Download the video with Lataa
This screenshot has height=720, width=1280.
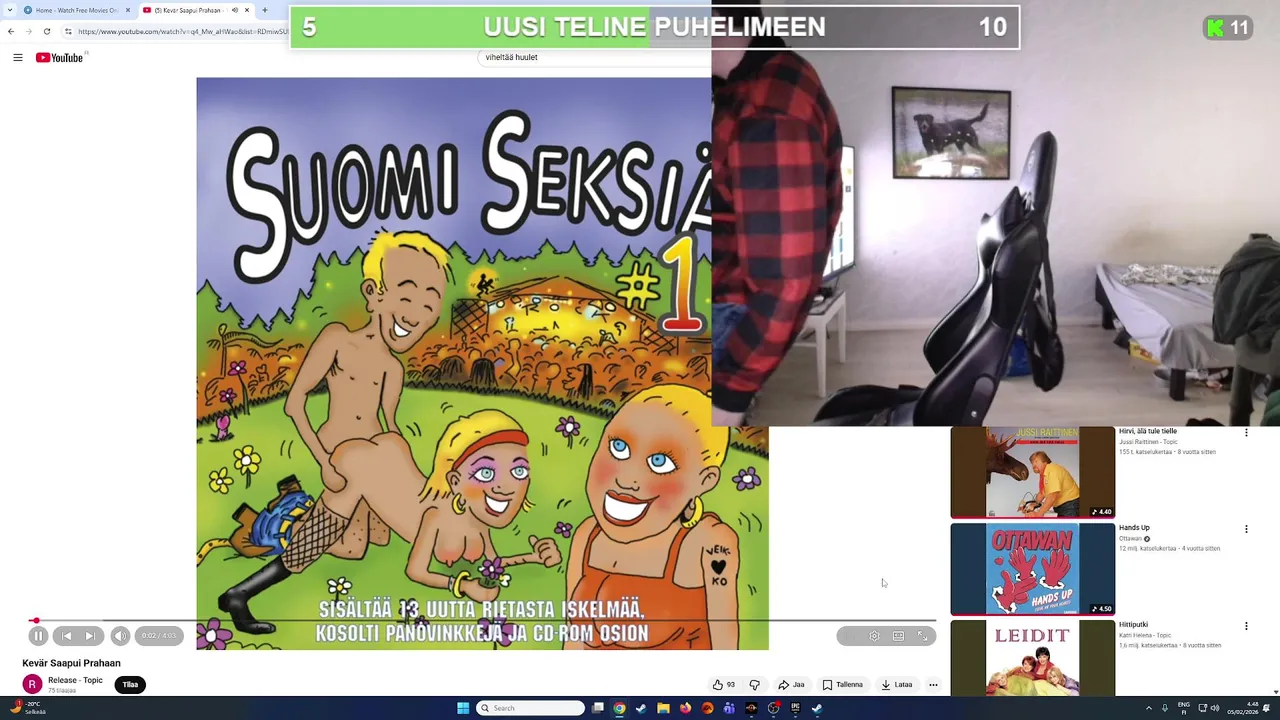896,685
